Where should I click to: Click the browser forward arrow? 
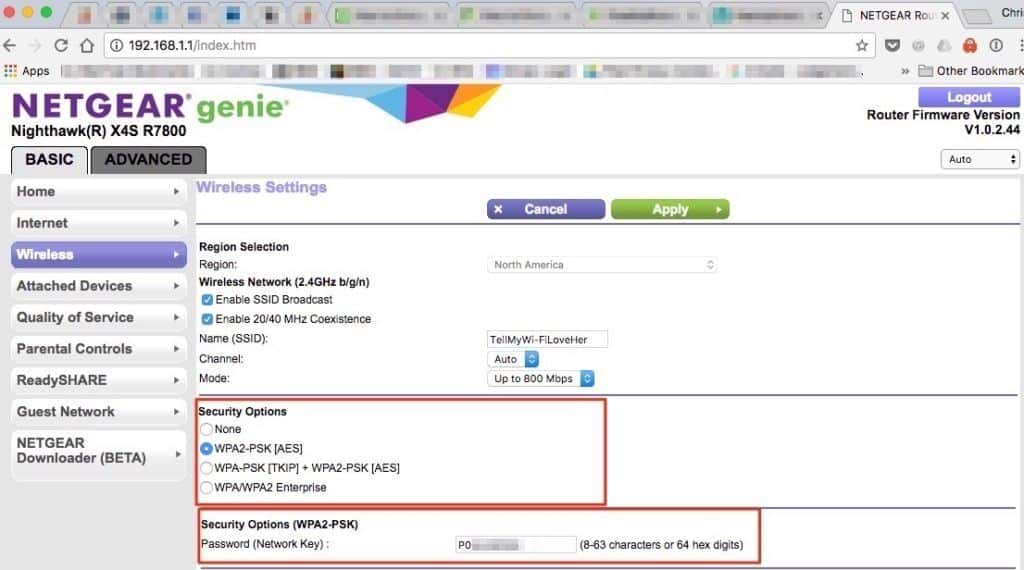pyautogui.click(x=35, y=45)
